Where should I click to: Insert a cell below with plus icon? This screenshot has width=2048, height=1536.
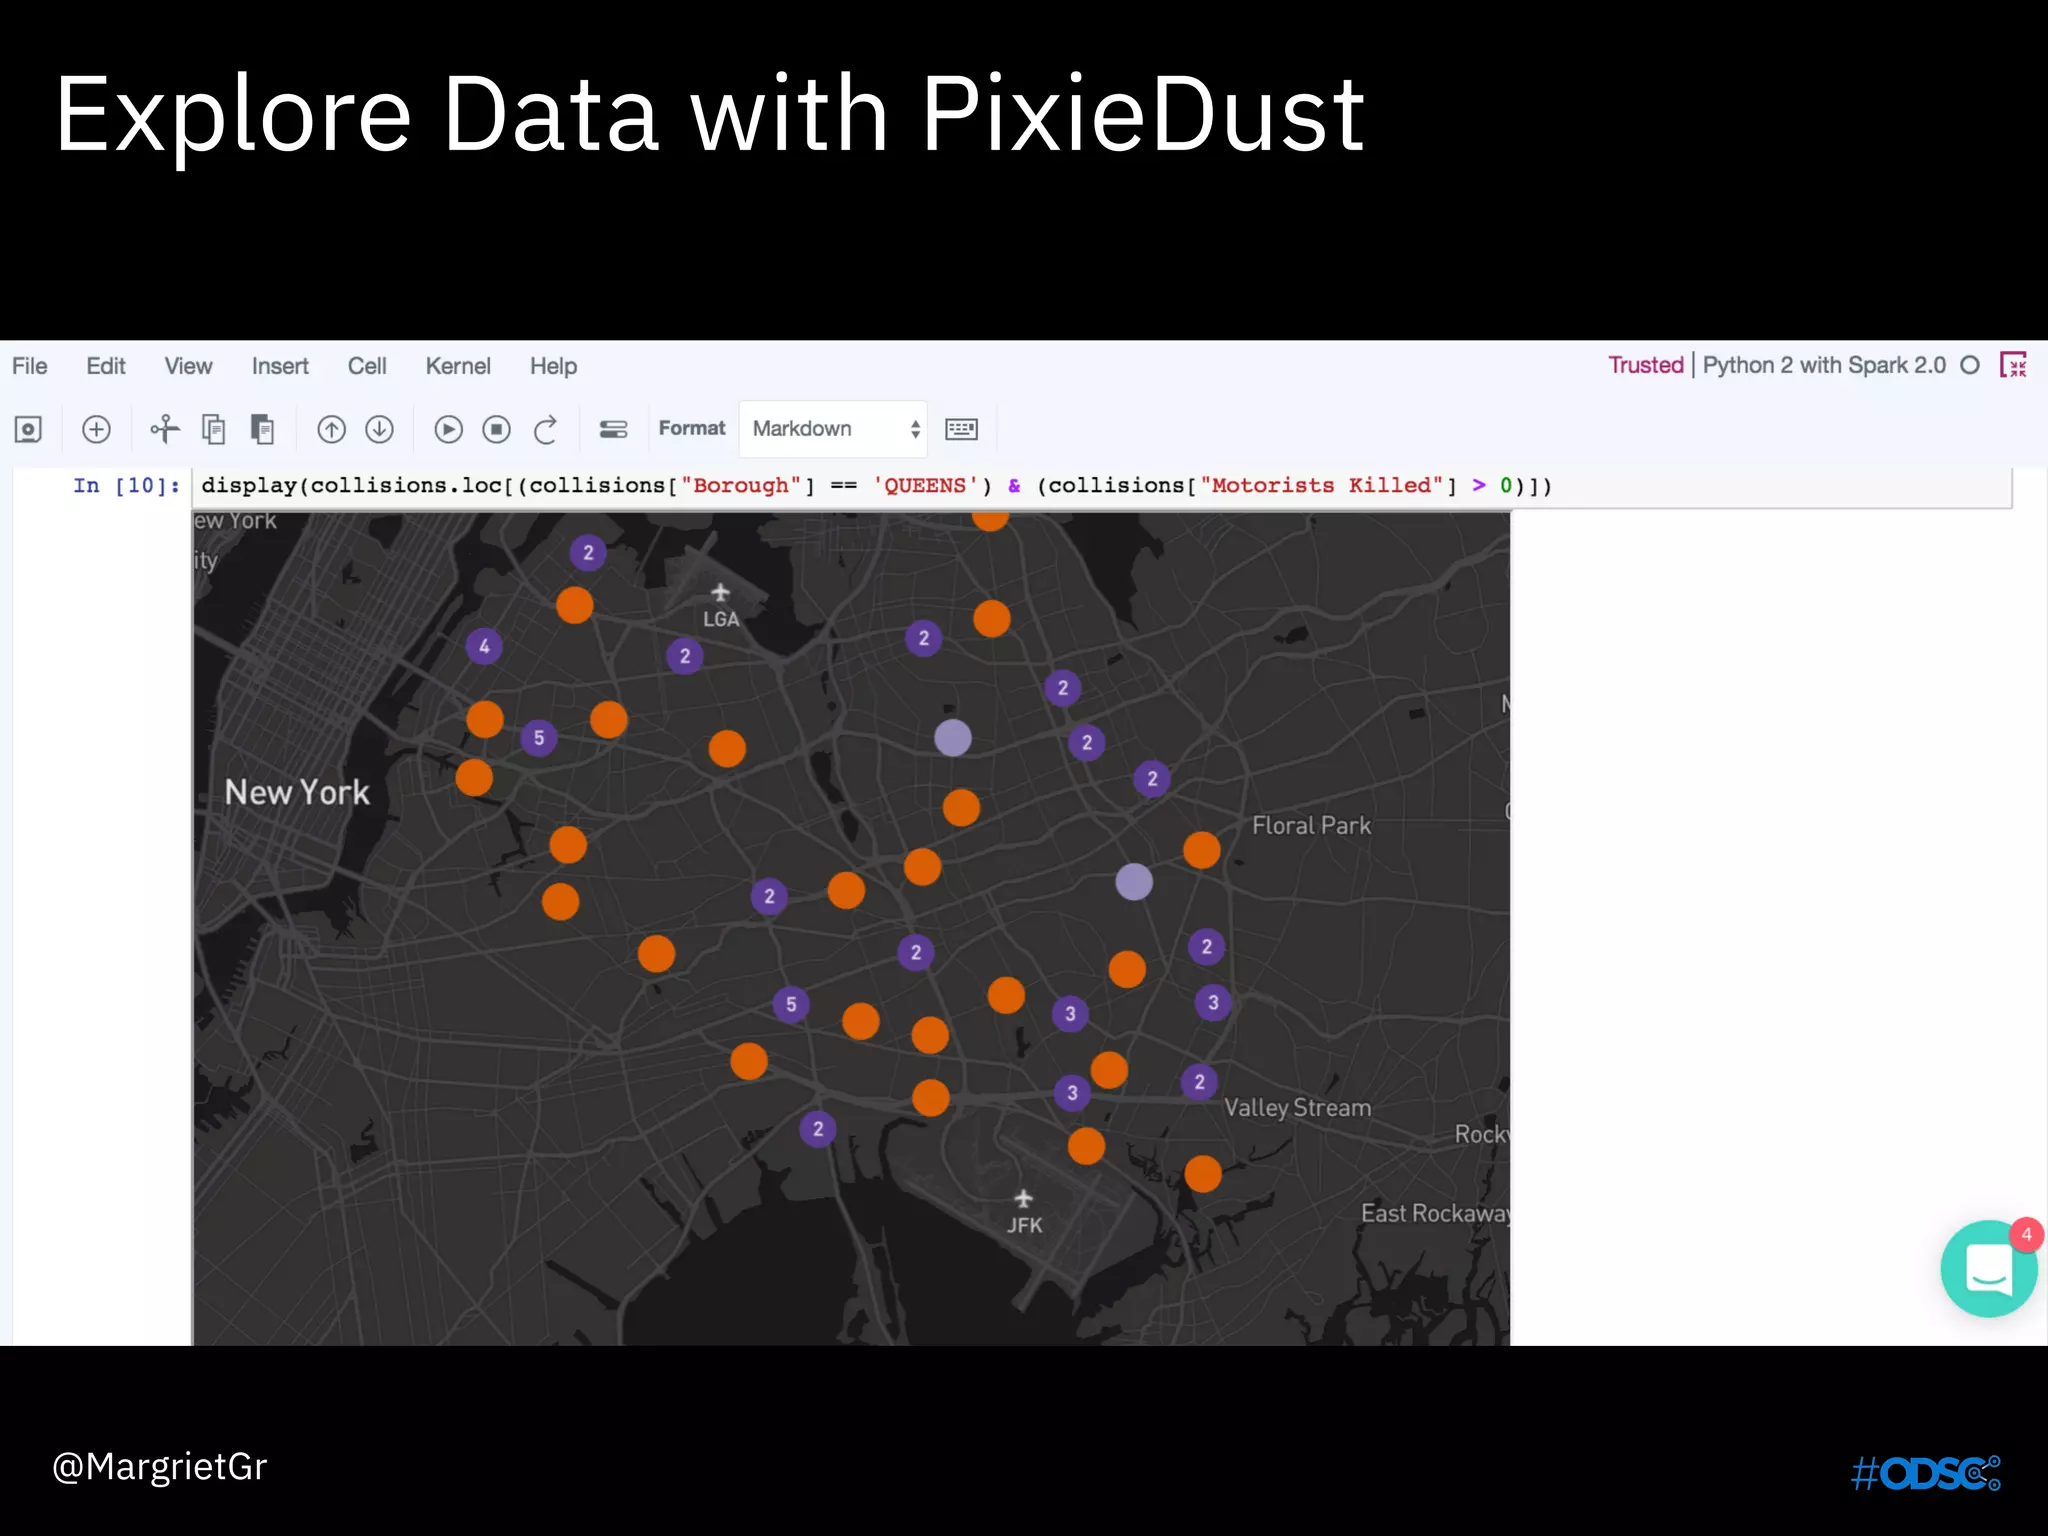(x=96, y=430)
